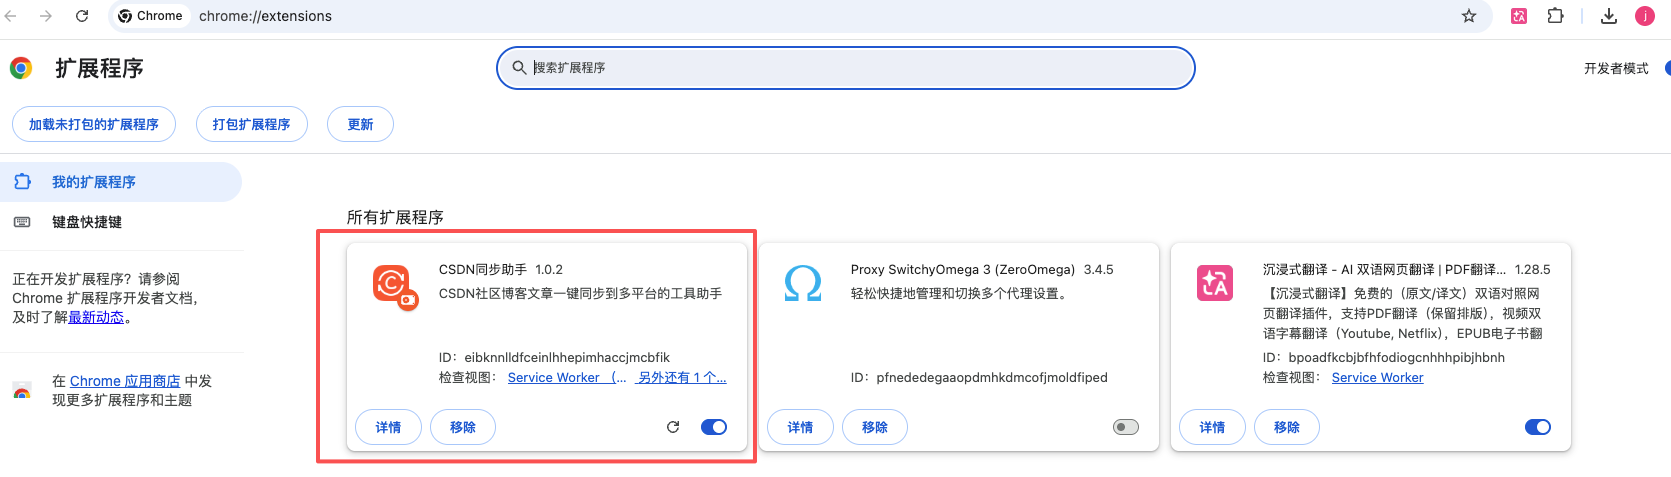Click the 沉浸式翻译 icon in browser toolbar
1671x477 pixels.
(x=1519, y=16)
